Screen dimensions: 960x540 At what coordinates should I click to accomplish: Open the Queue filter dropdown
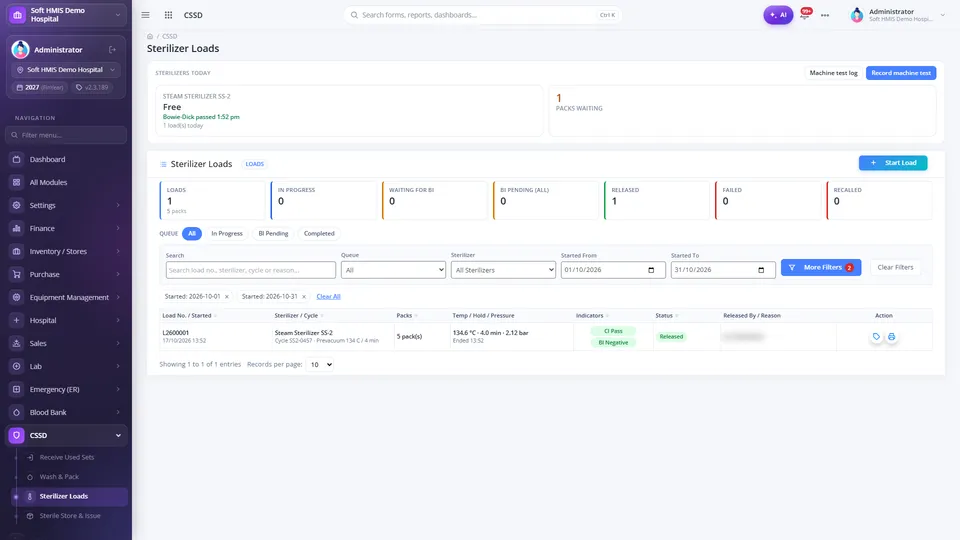pyautogui.click(x=393, y=270)
